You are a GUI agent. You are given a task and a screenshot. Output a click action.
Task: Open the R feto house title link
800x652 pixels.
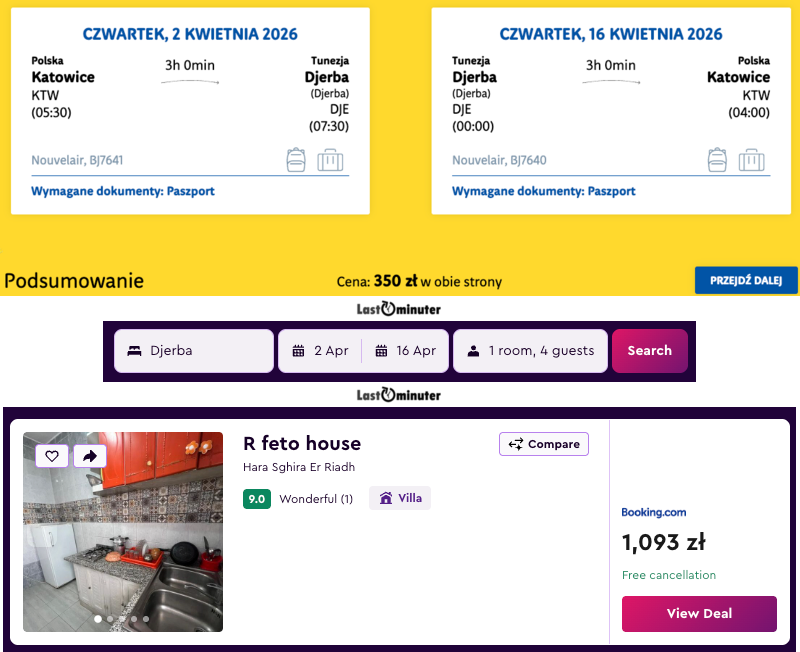tap(302, 443)
